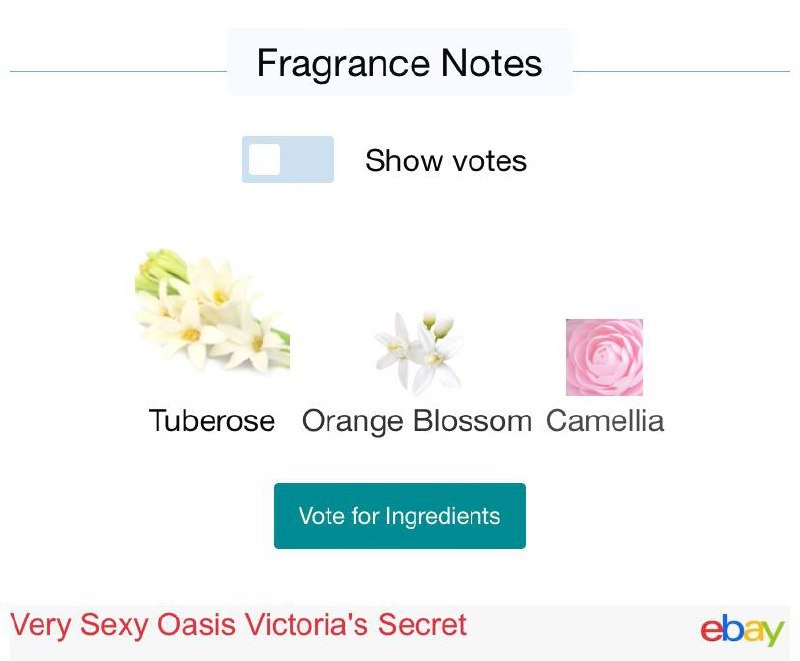The height and width of the screenshot is (661, 800).
Task: Select the Orange Blossom flower image
Action: click(418, 351)
